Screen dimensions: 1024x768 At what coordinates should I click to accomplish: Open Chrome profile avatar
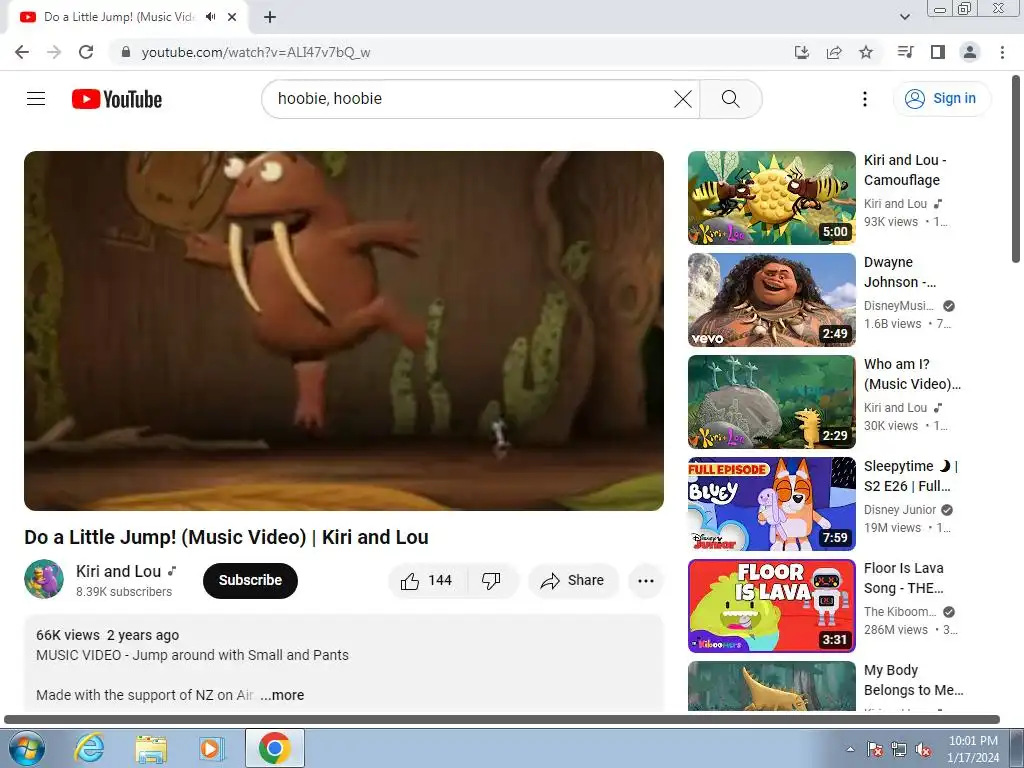point(970,52)
